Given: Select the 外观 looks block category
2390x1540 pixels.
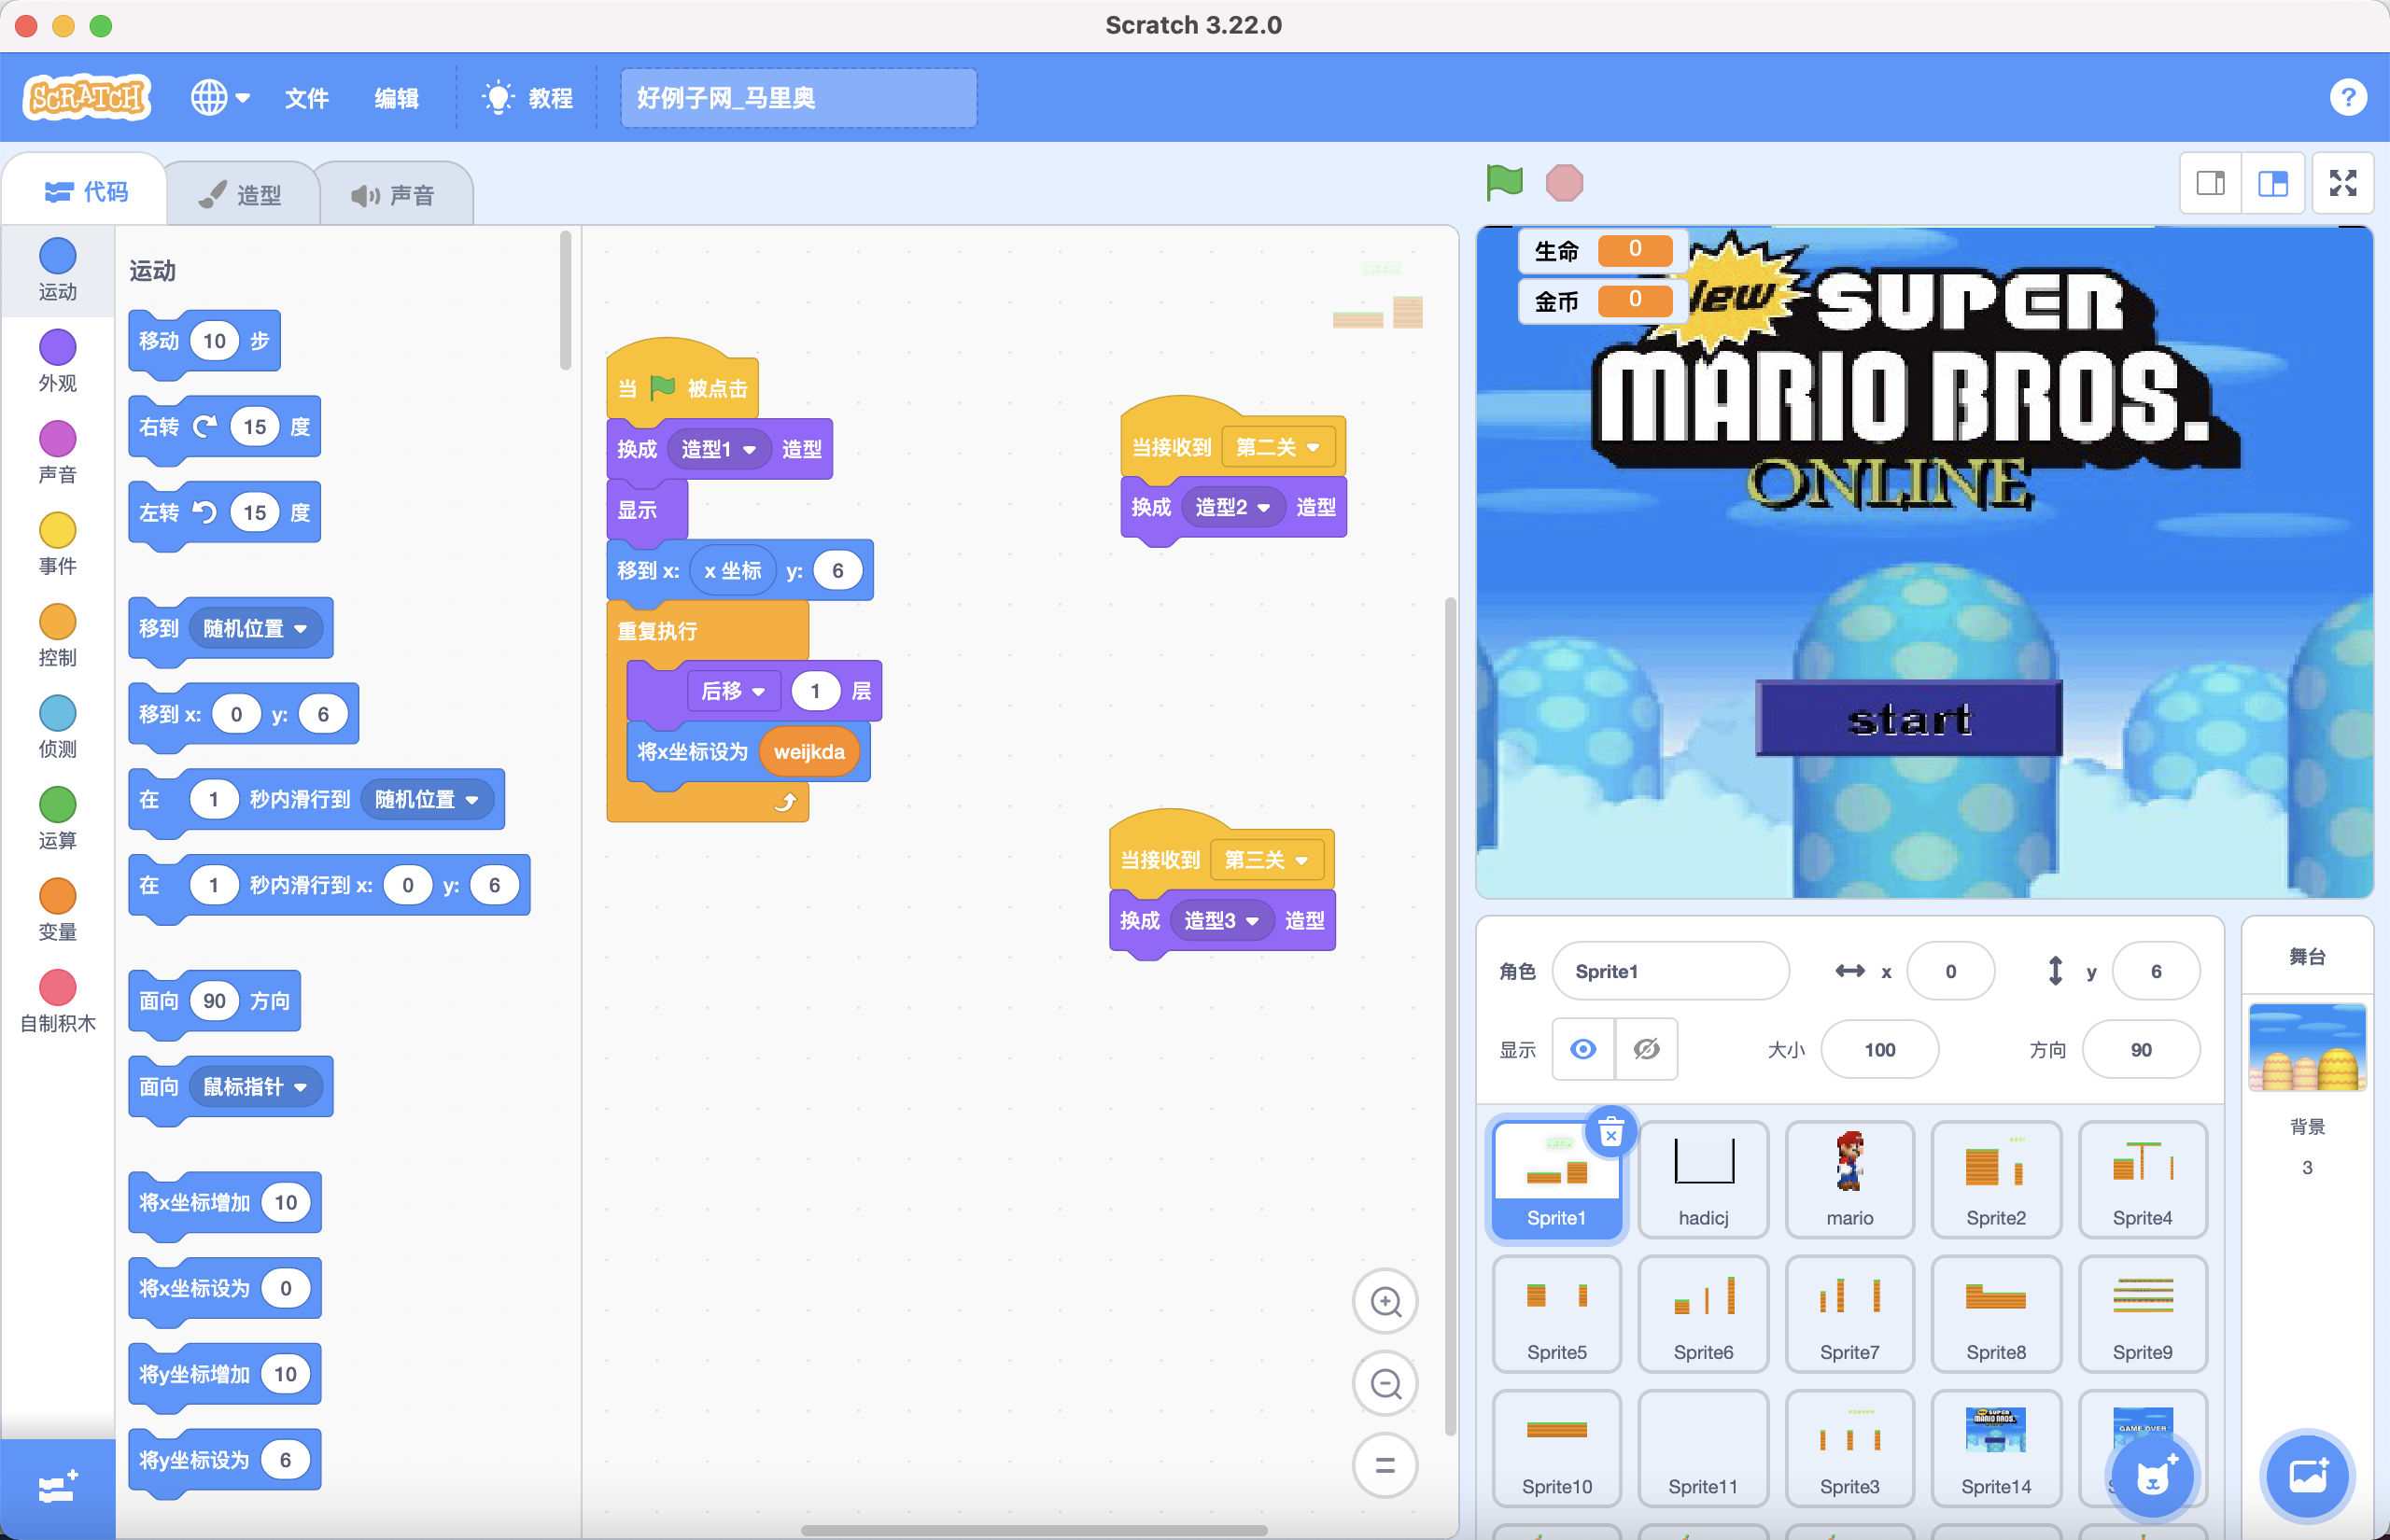Looking at the screenshot, I should [57, 361].
